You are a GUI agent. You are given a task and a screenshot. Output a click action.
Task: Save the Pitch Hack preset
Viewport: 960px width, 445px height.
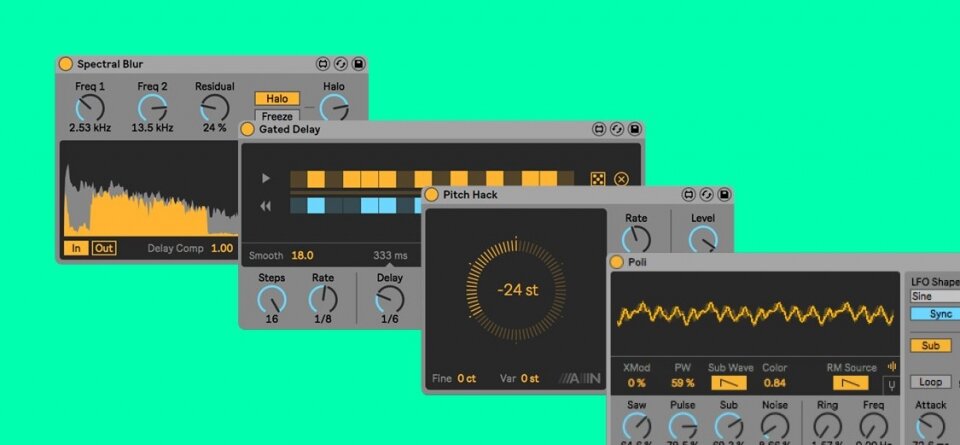[724, 195]
